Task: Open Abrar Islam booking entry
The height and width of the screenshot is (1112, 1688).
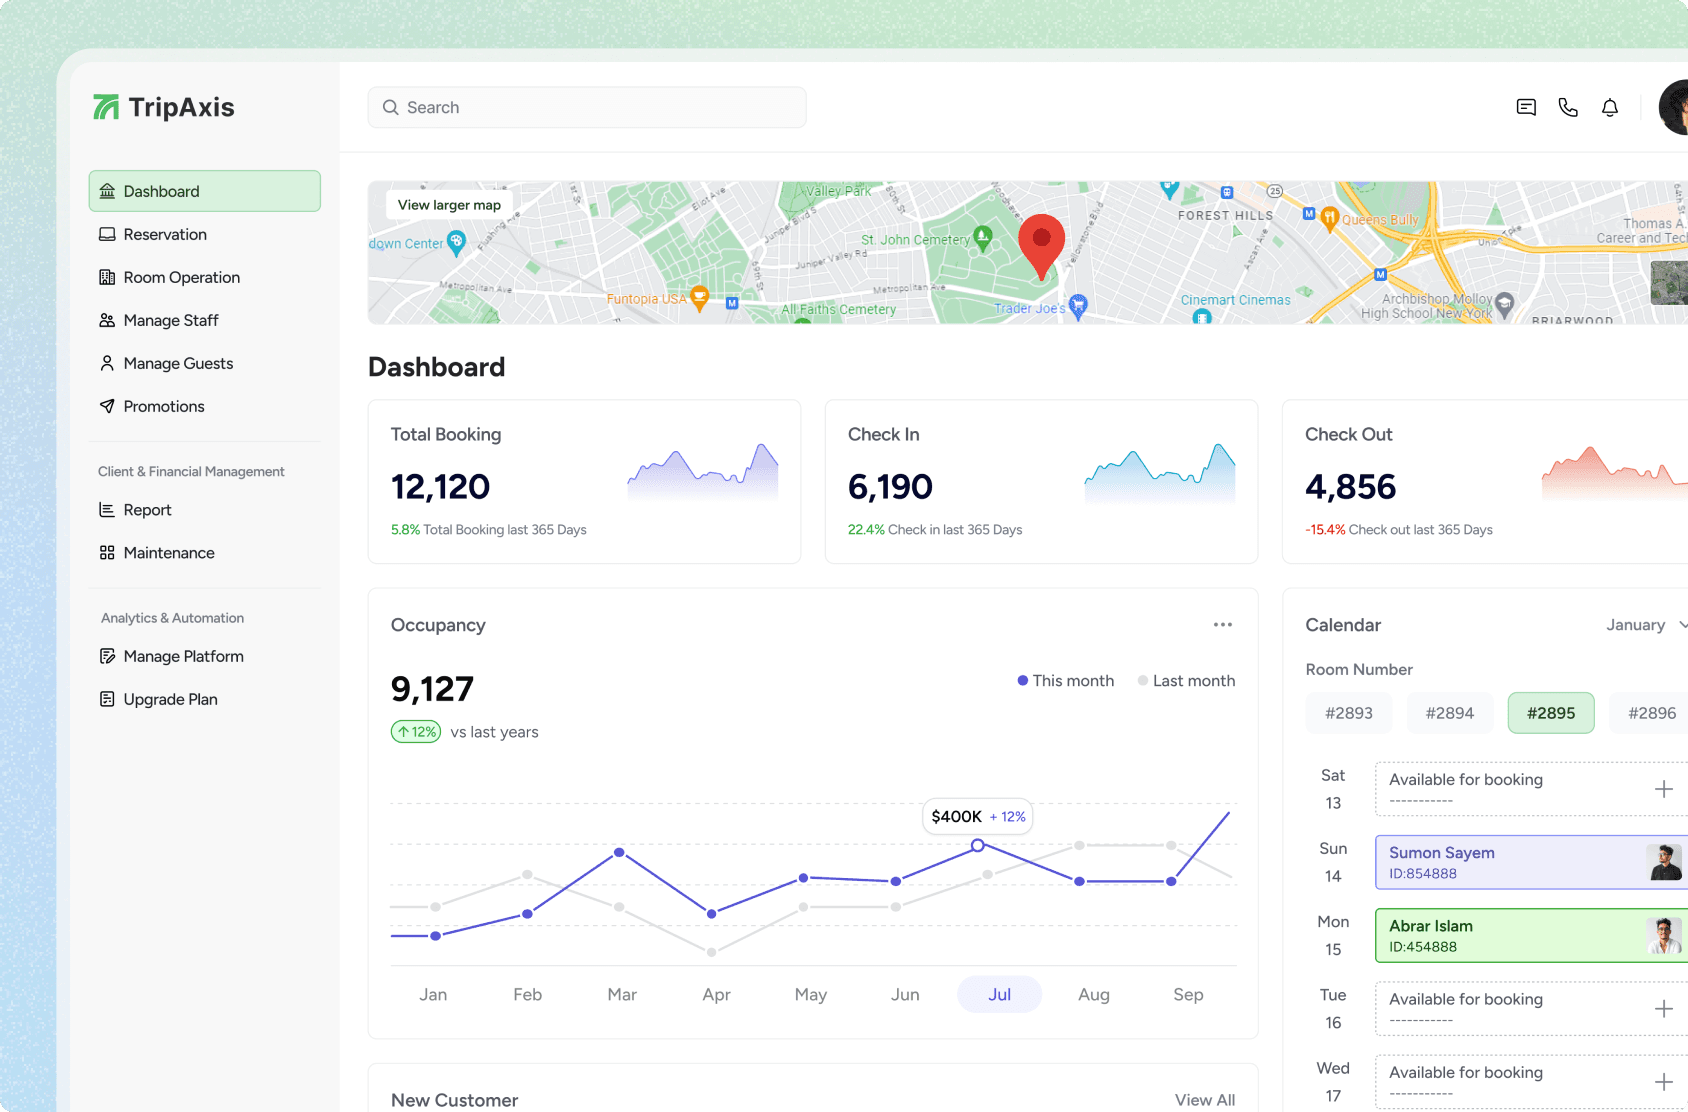Action: [x=1531, y=935]
